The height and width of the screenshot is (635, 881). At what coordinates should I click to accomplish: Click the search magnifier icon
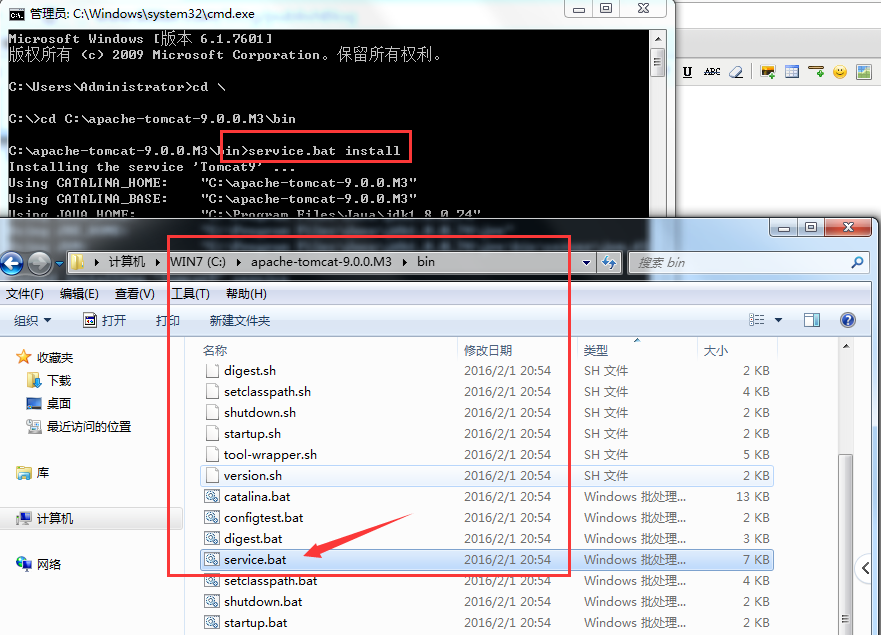857,262
